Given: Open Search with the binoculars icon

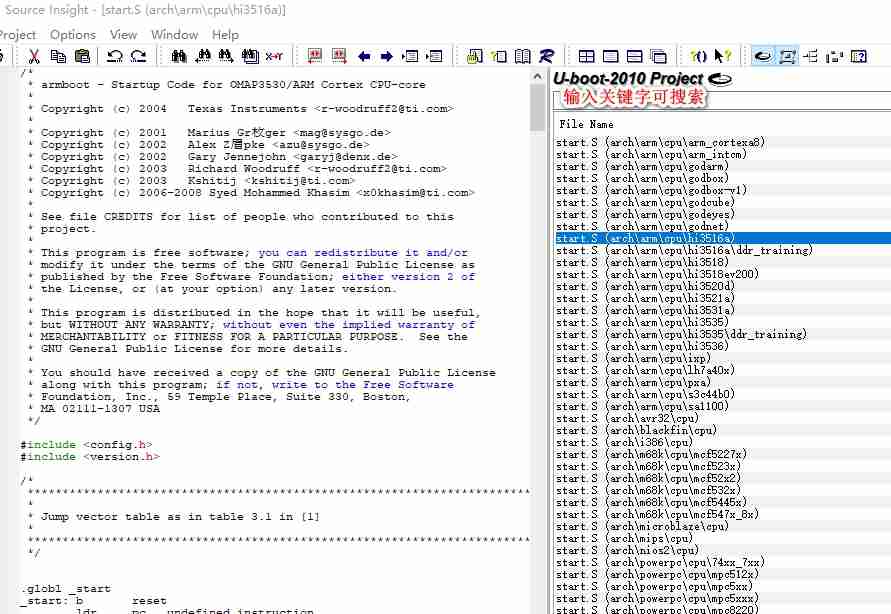Looking at the screenshot, I should (179, 56).
